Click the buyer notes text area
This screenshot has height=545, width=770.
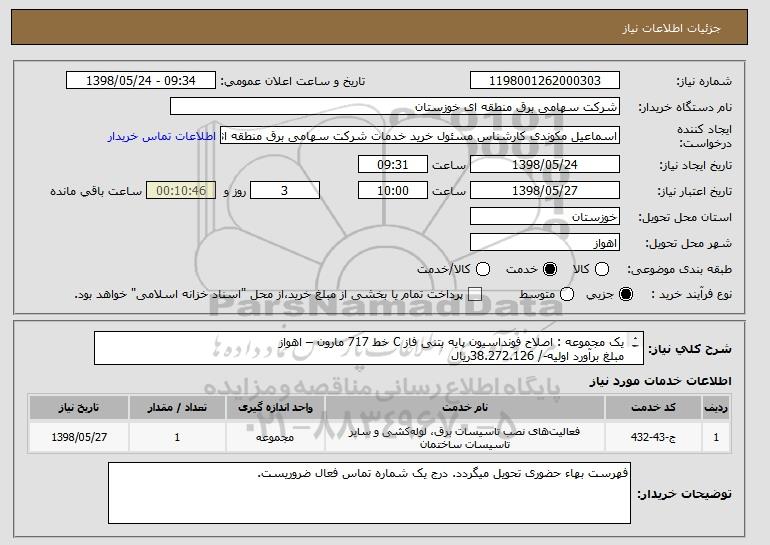tap(370, 490)
